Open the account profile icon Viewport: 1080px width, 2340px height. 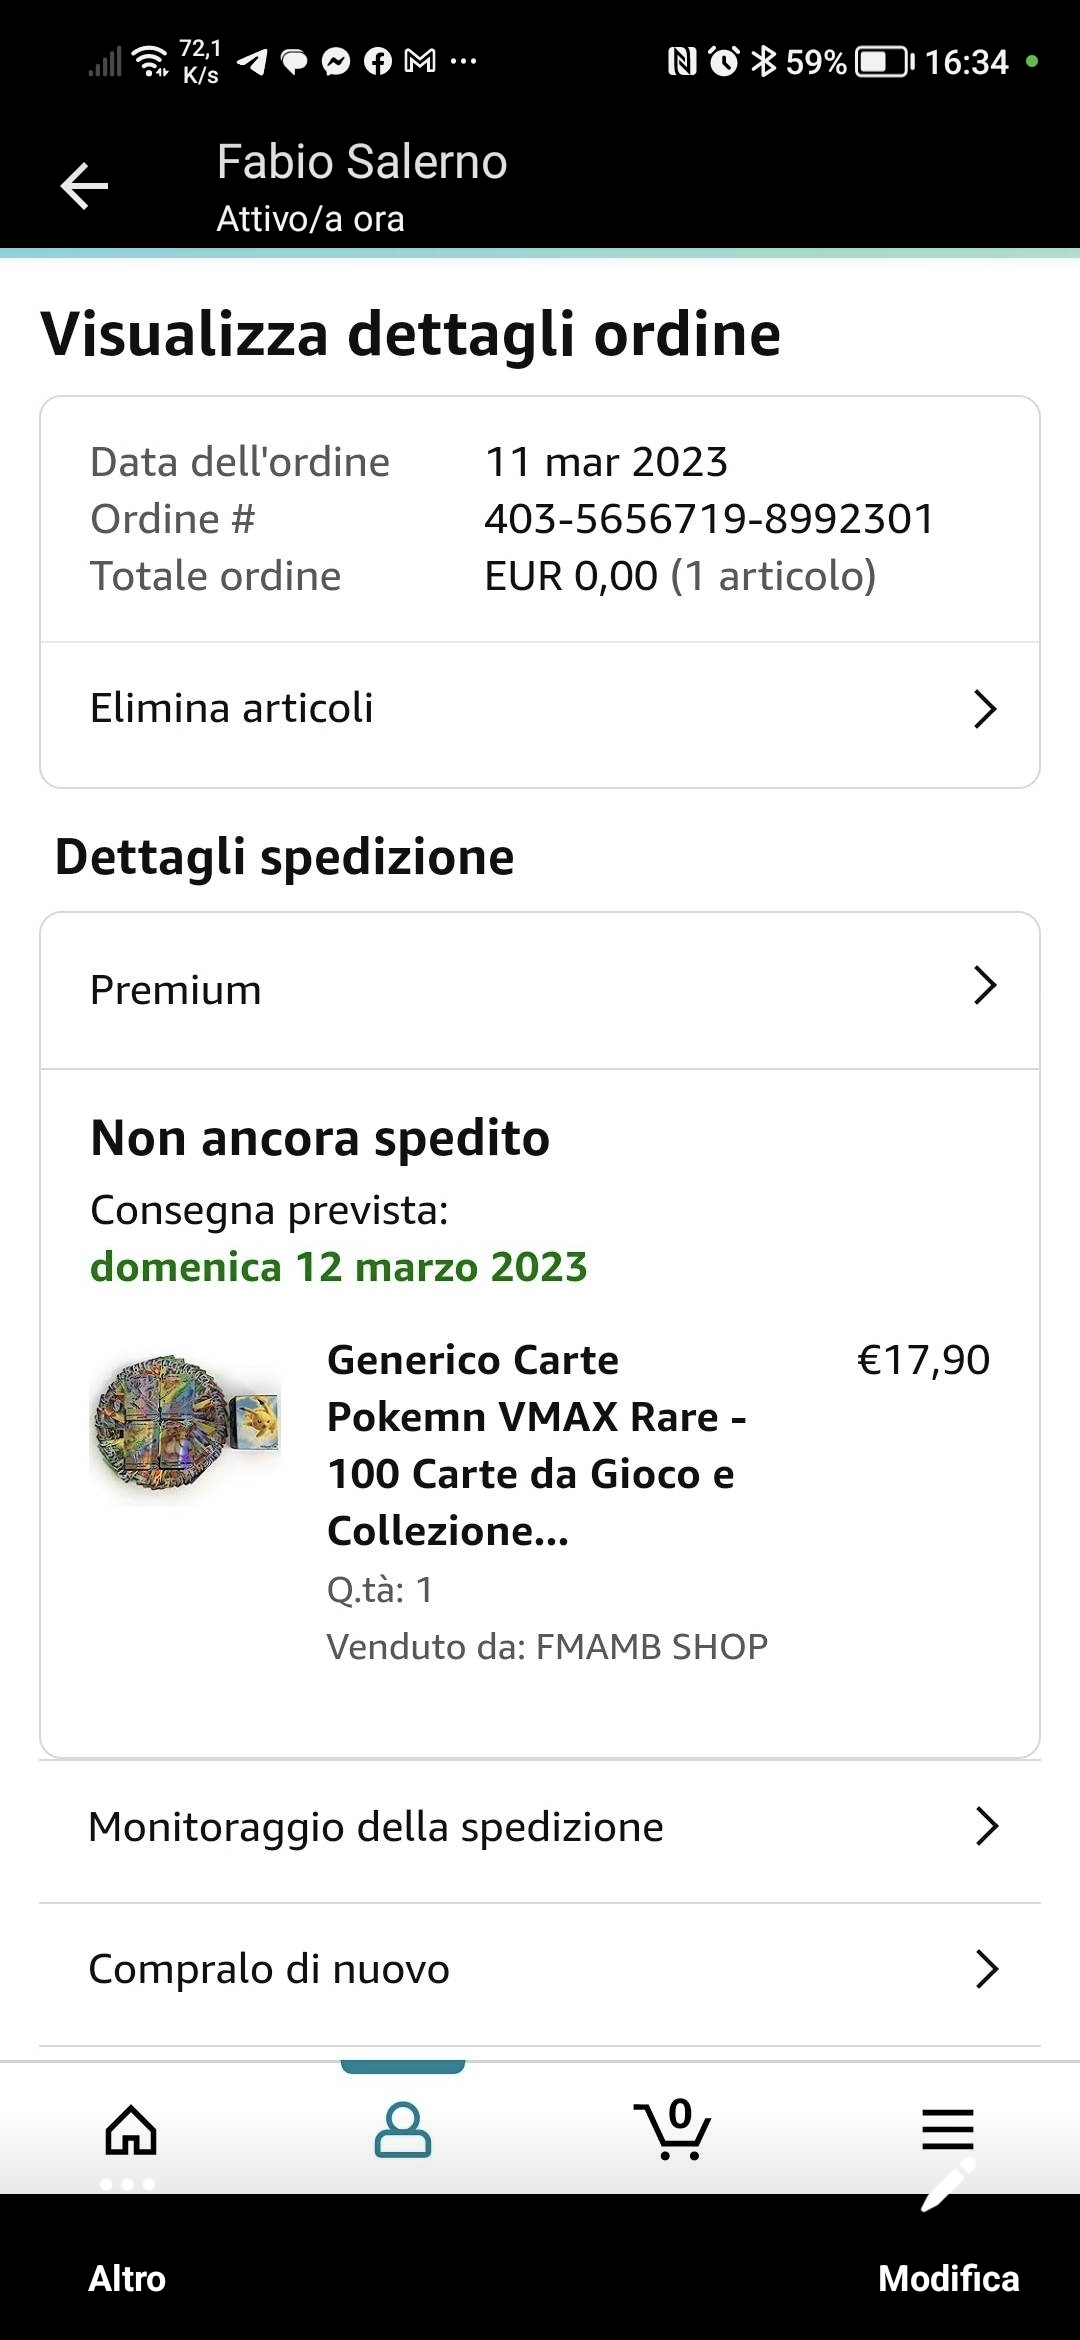[402, 2129]
